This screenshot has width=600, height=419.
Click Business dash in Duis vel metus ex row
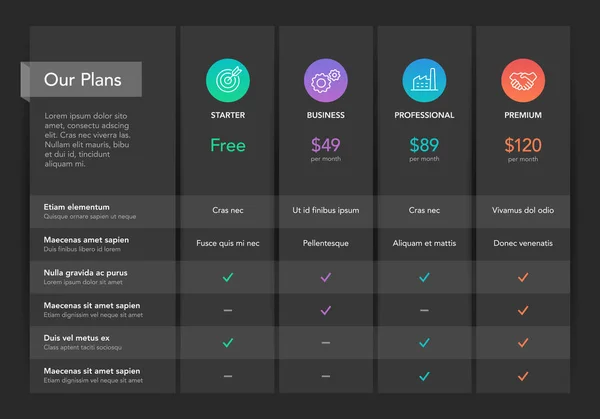pyautogui.click(x=326, y=343)
